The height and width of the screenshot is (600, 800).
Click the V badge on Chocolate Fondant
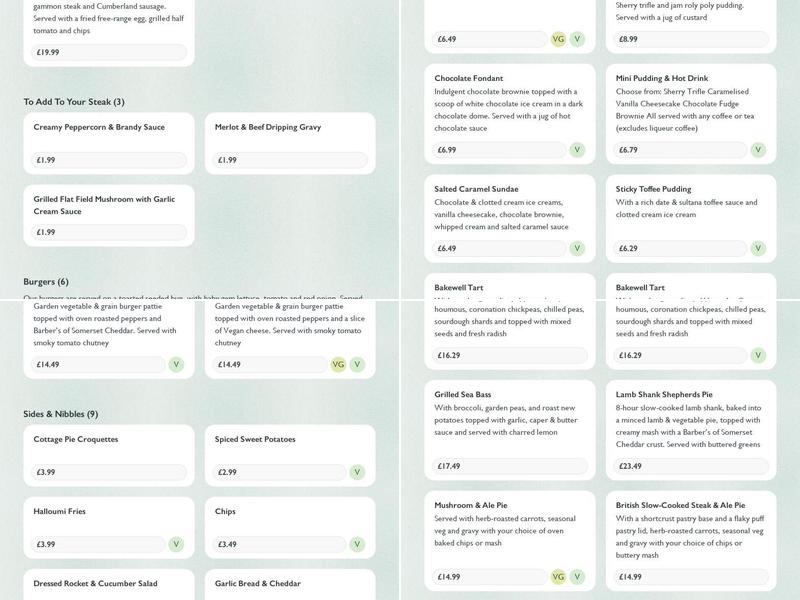tap(577, 150)
